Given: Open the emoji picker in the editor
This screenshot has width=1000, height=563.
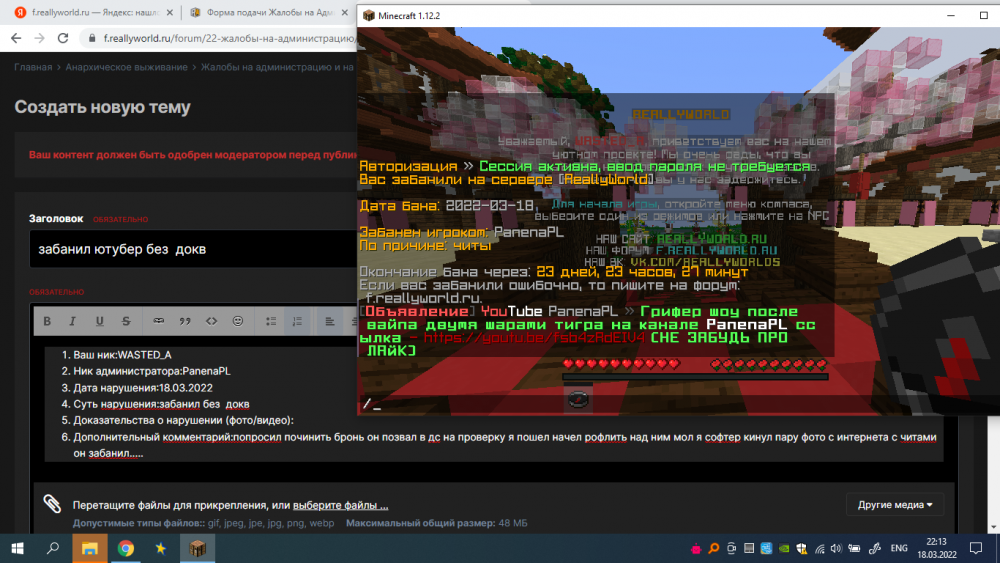Looking at the screenshot, I should (x=238, y=321).
